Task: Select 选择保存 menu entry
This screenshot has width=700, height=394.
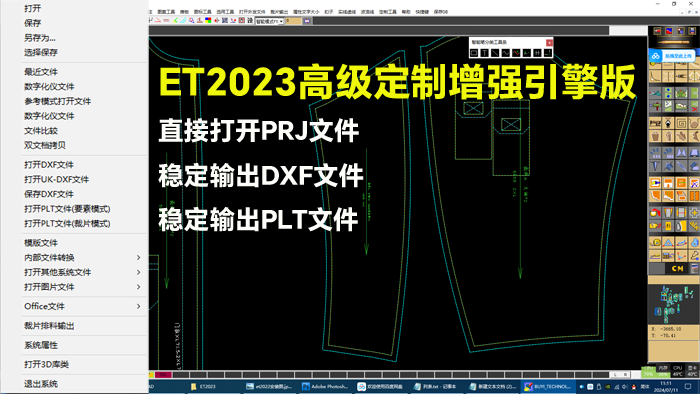Action: pos(41,52)
